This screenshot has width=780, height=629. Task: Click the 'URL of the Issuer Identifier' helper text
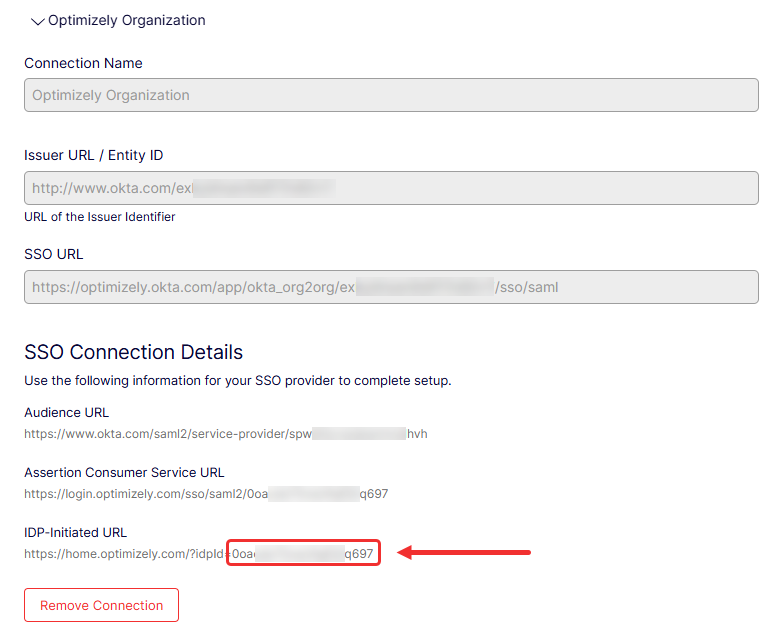click(100, 216)
